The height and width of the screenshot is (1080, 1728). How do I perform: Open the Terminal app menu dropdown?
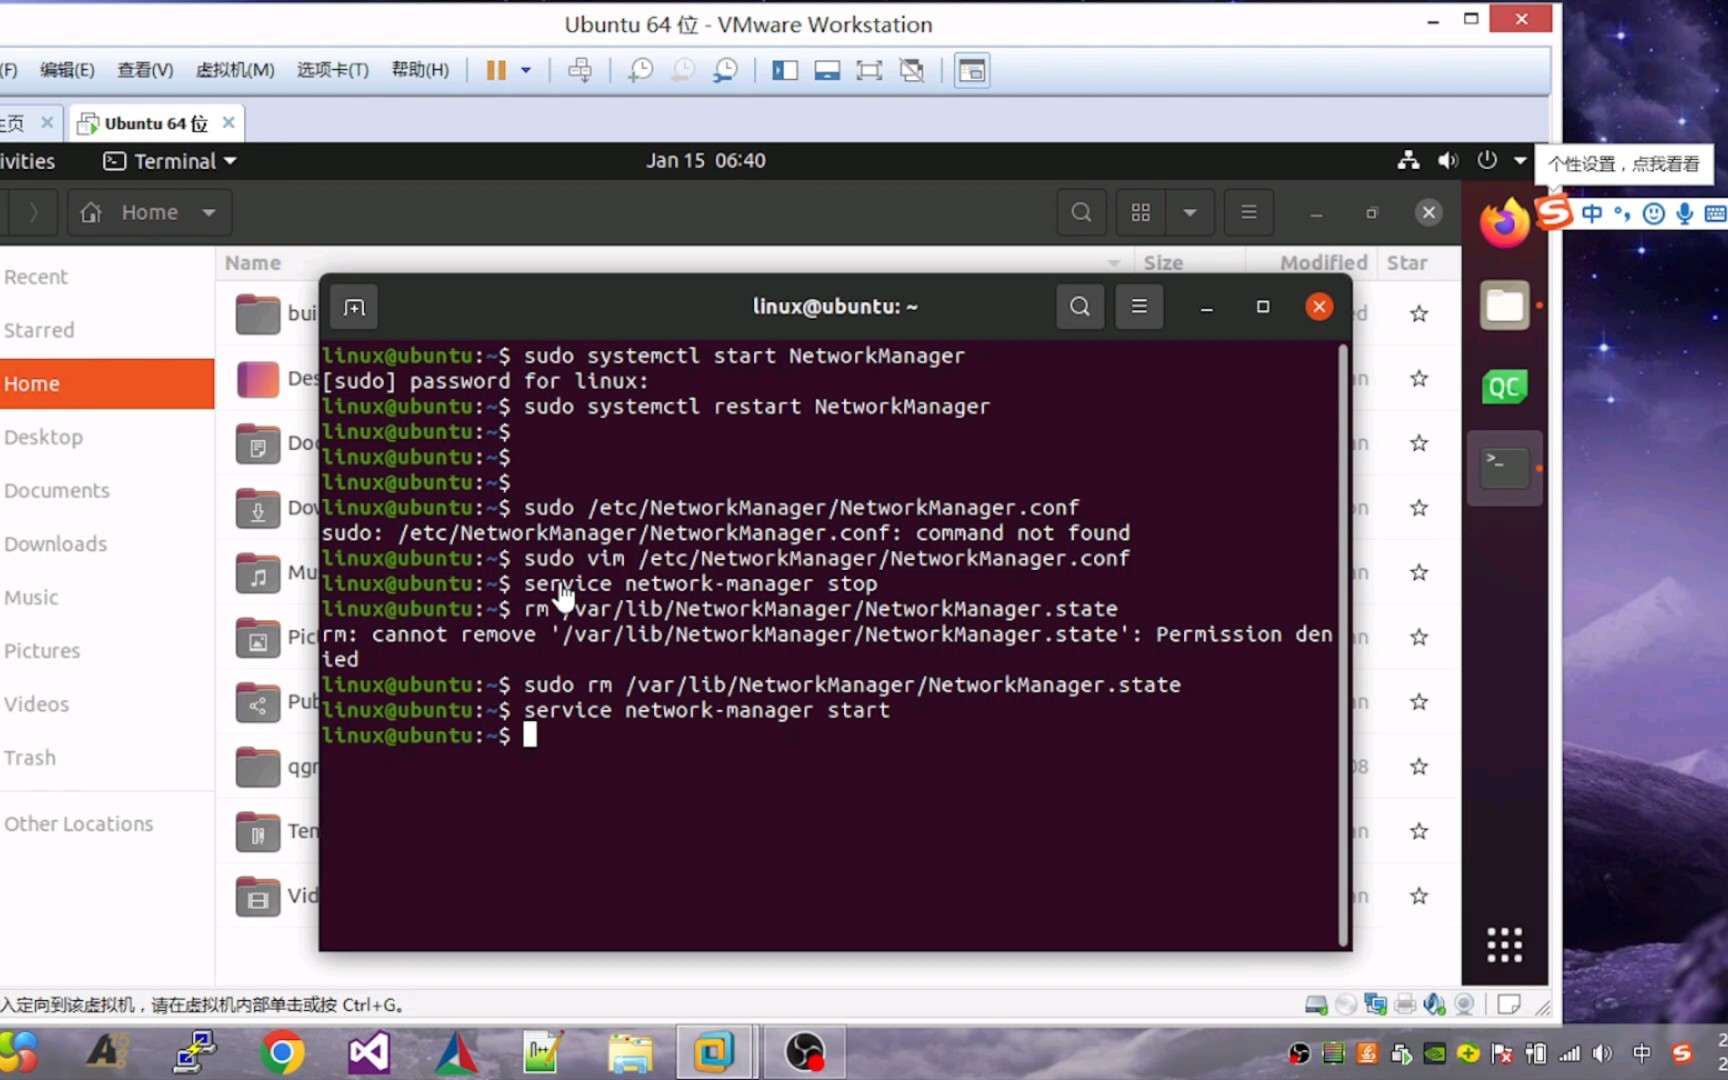click(x=171, y=161)
